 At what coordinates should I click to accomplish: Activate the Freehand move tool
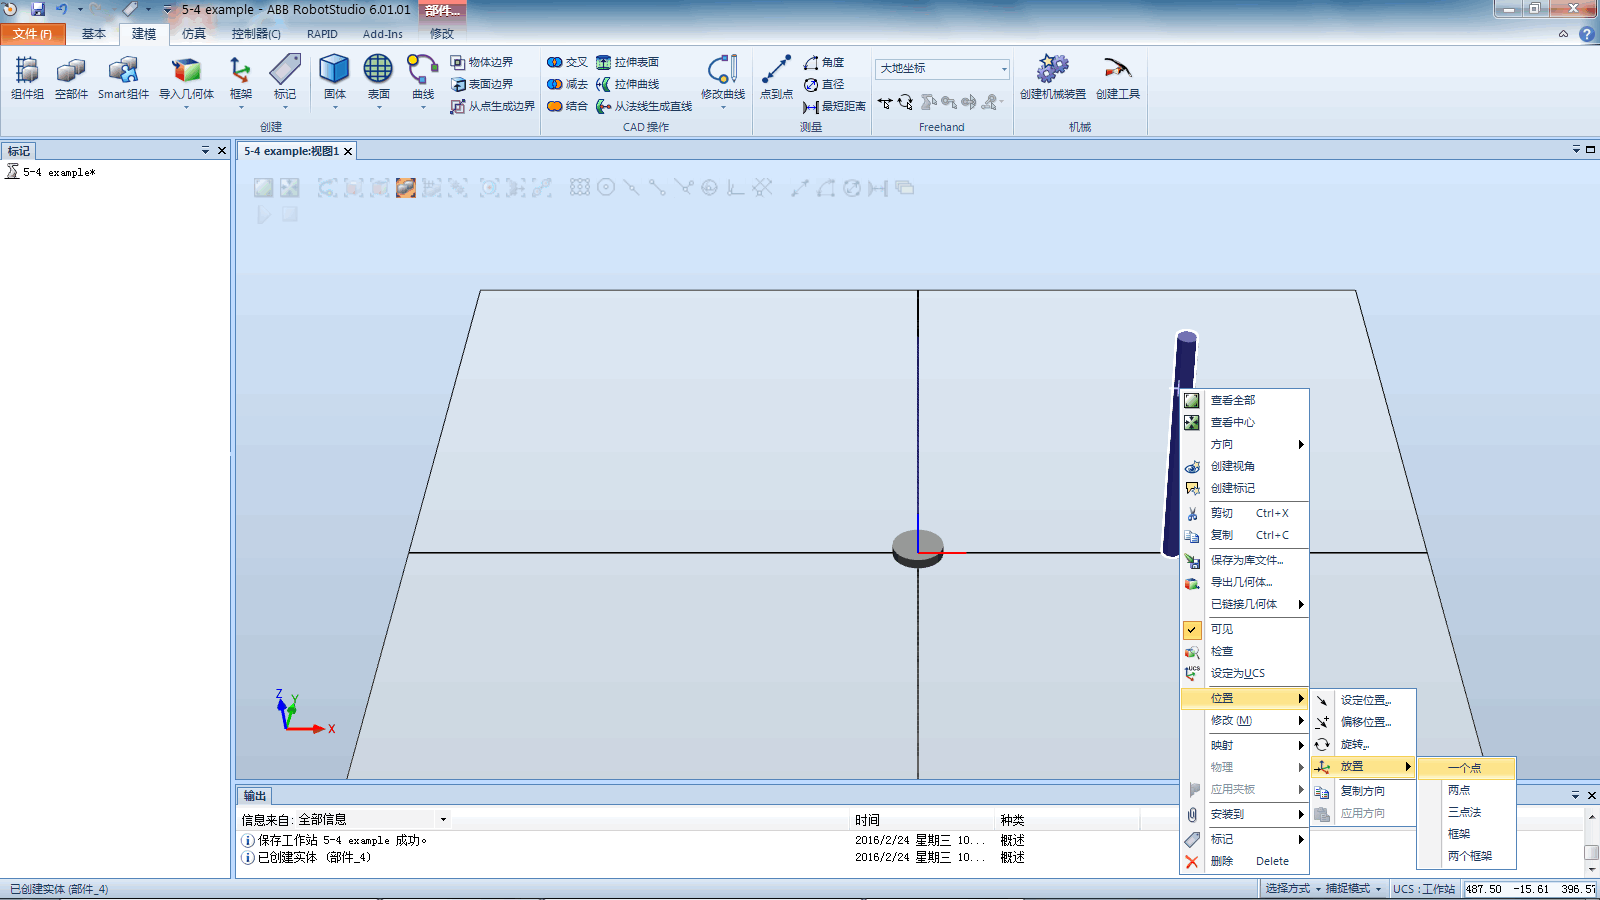coord(885,102)
